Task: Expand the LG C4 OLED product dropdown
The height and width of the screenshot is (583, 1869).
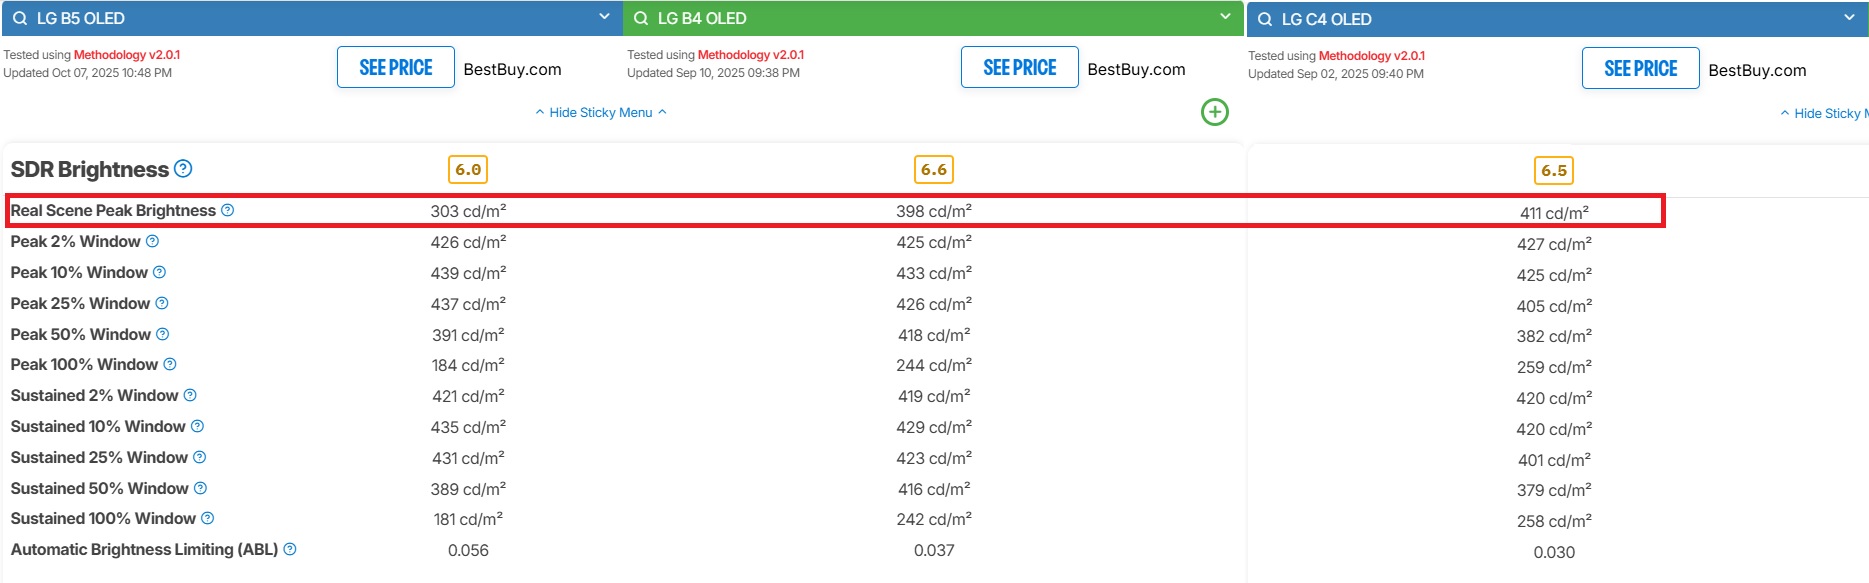Action: tap(1849, 18)
